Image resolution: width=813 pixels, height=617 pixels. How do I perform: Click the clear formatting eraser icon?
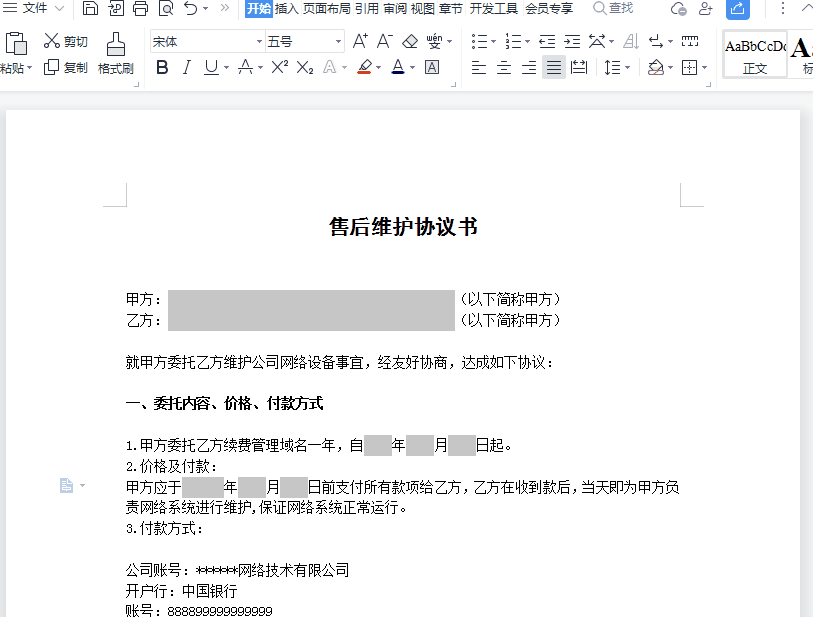coord(410,42)
